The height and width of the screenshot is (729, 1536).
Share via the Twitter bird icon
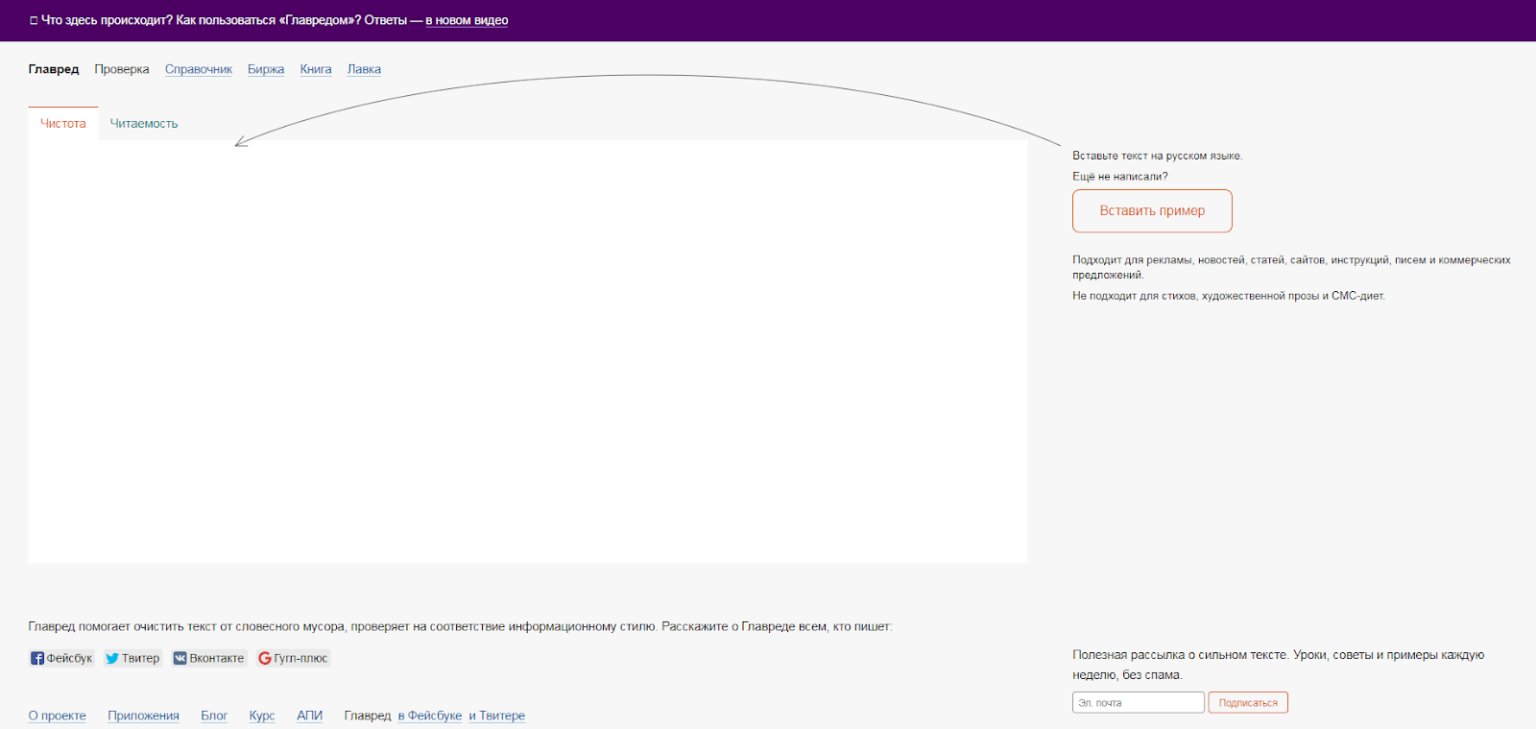click(113, 658)
